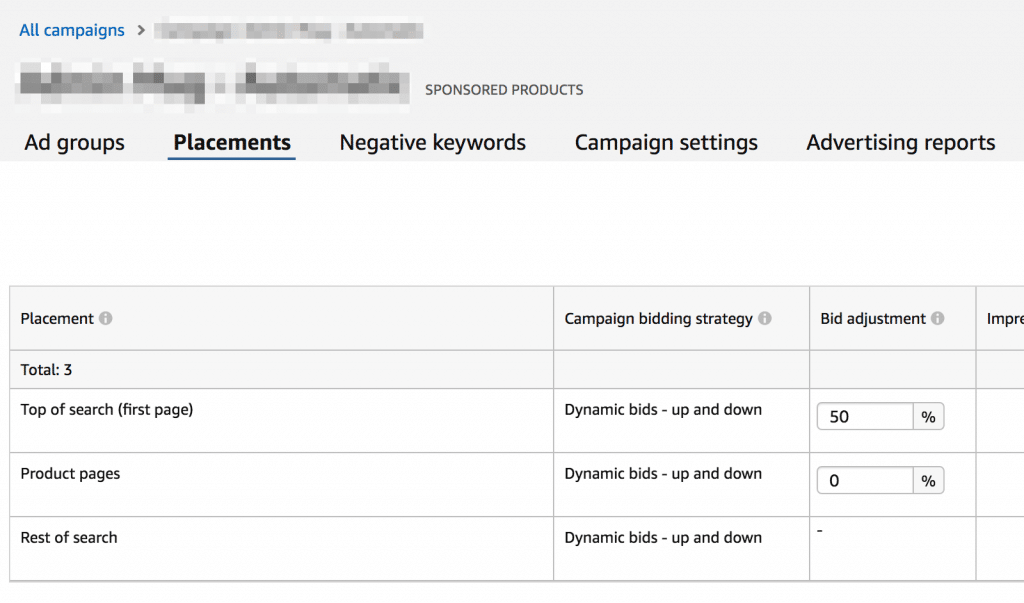Click the percent sign beside Top of search bid
1024x603 pixels.
[x=929, y=417]
